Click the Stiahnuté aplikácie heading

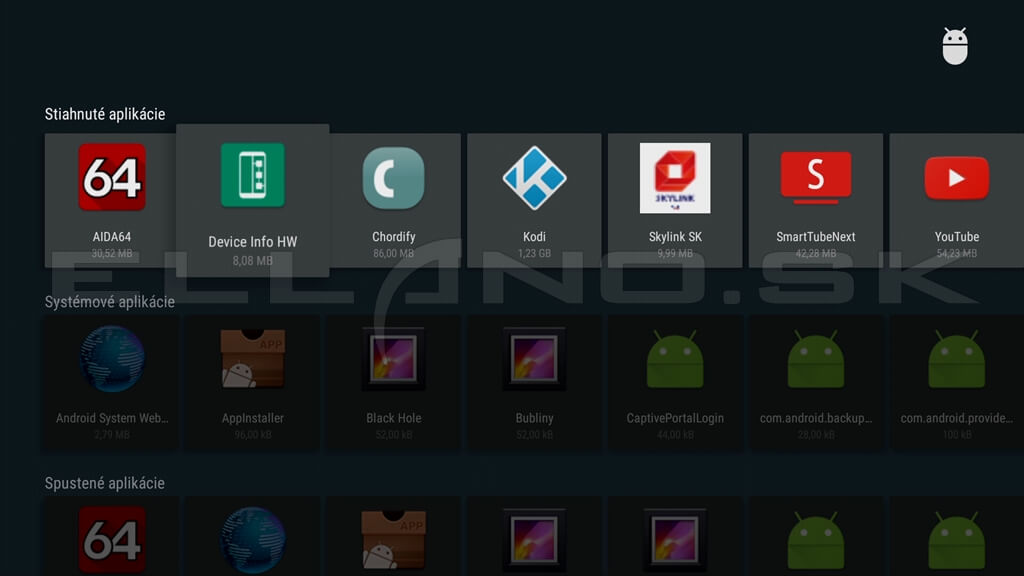coord(104,114)
